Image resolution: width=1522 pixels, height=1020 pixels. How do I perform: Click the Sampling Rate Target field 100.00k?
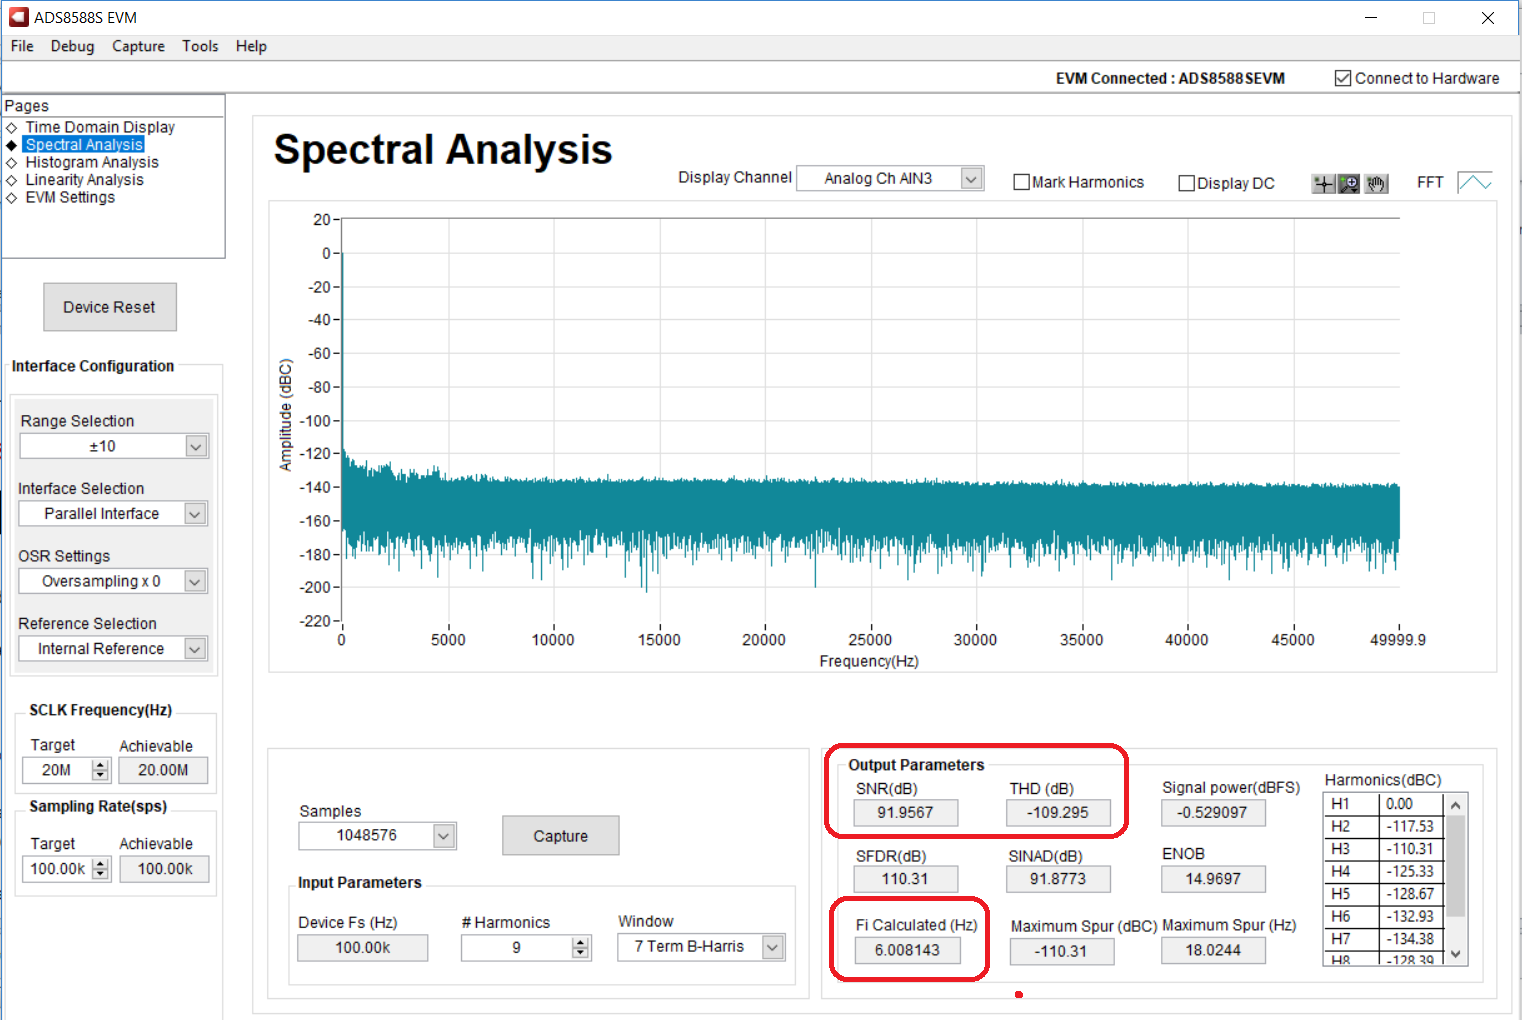click(57, 869)
